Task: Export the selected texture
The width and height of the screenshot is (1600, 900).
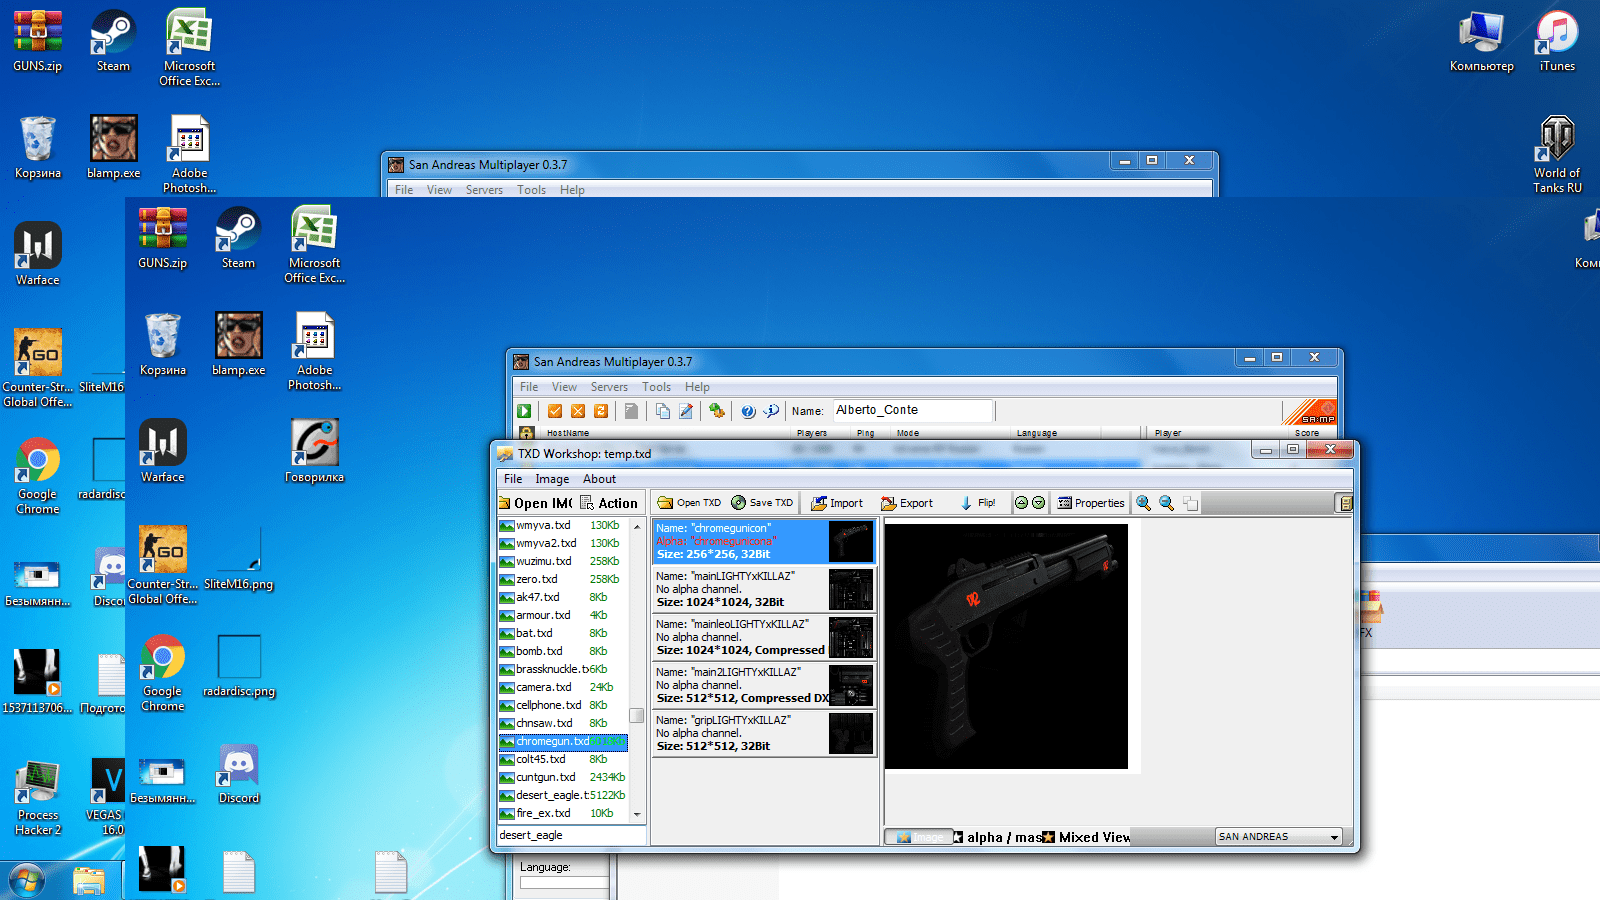Action: [907, 503]
